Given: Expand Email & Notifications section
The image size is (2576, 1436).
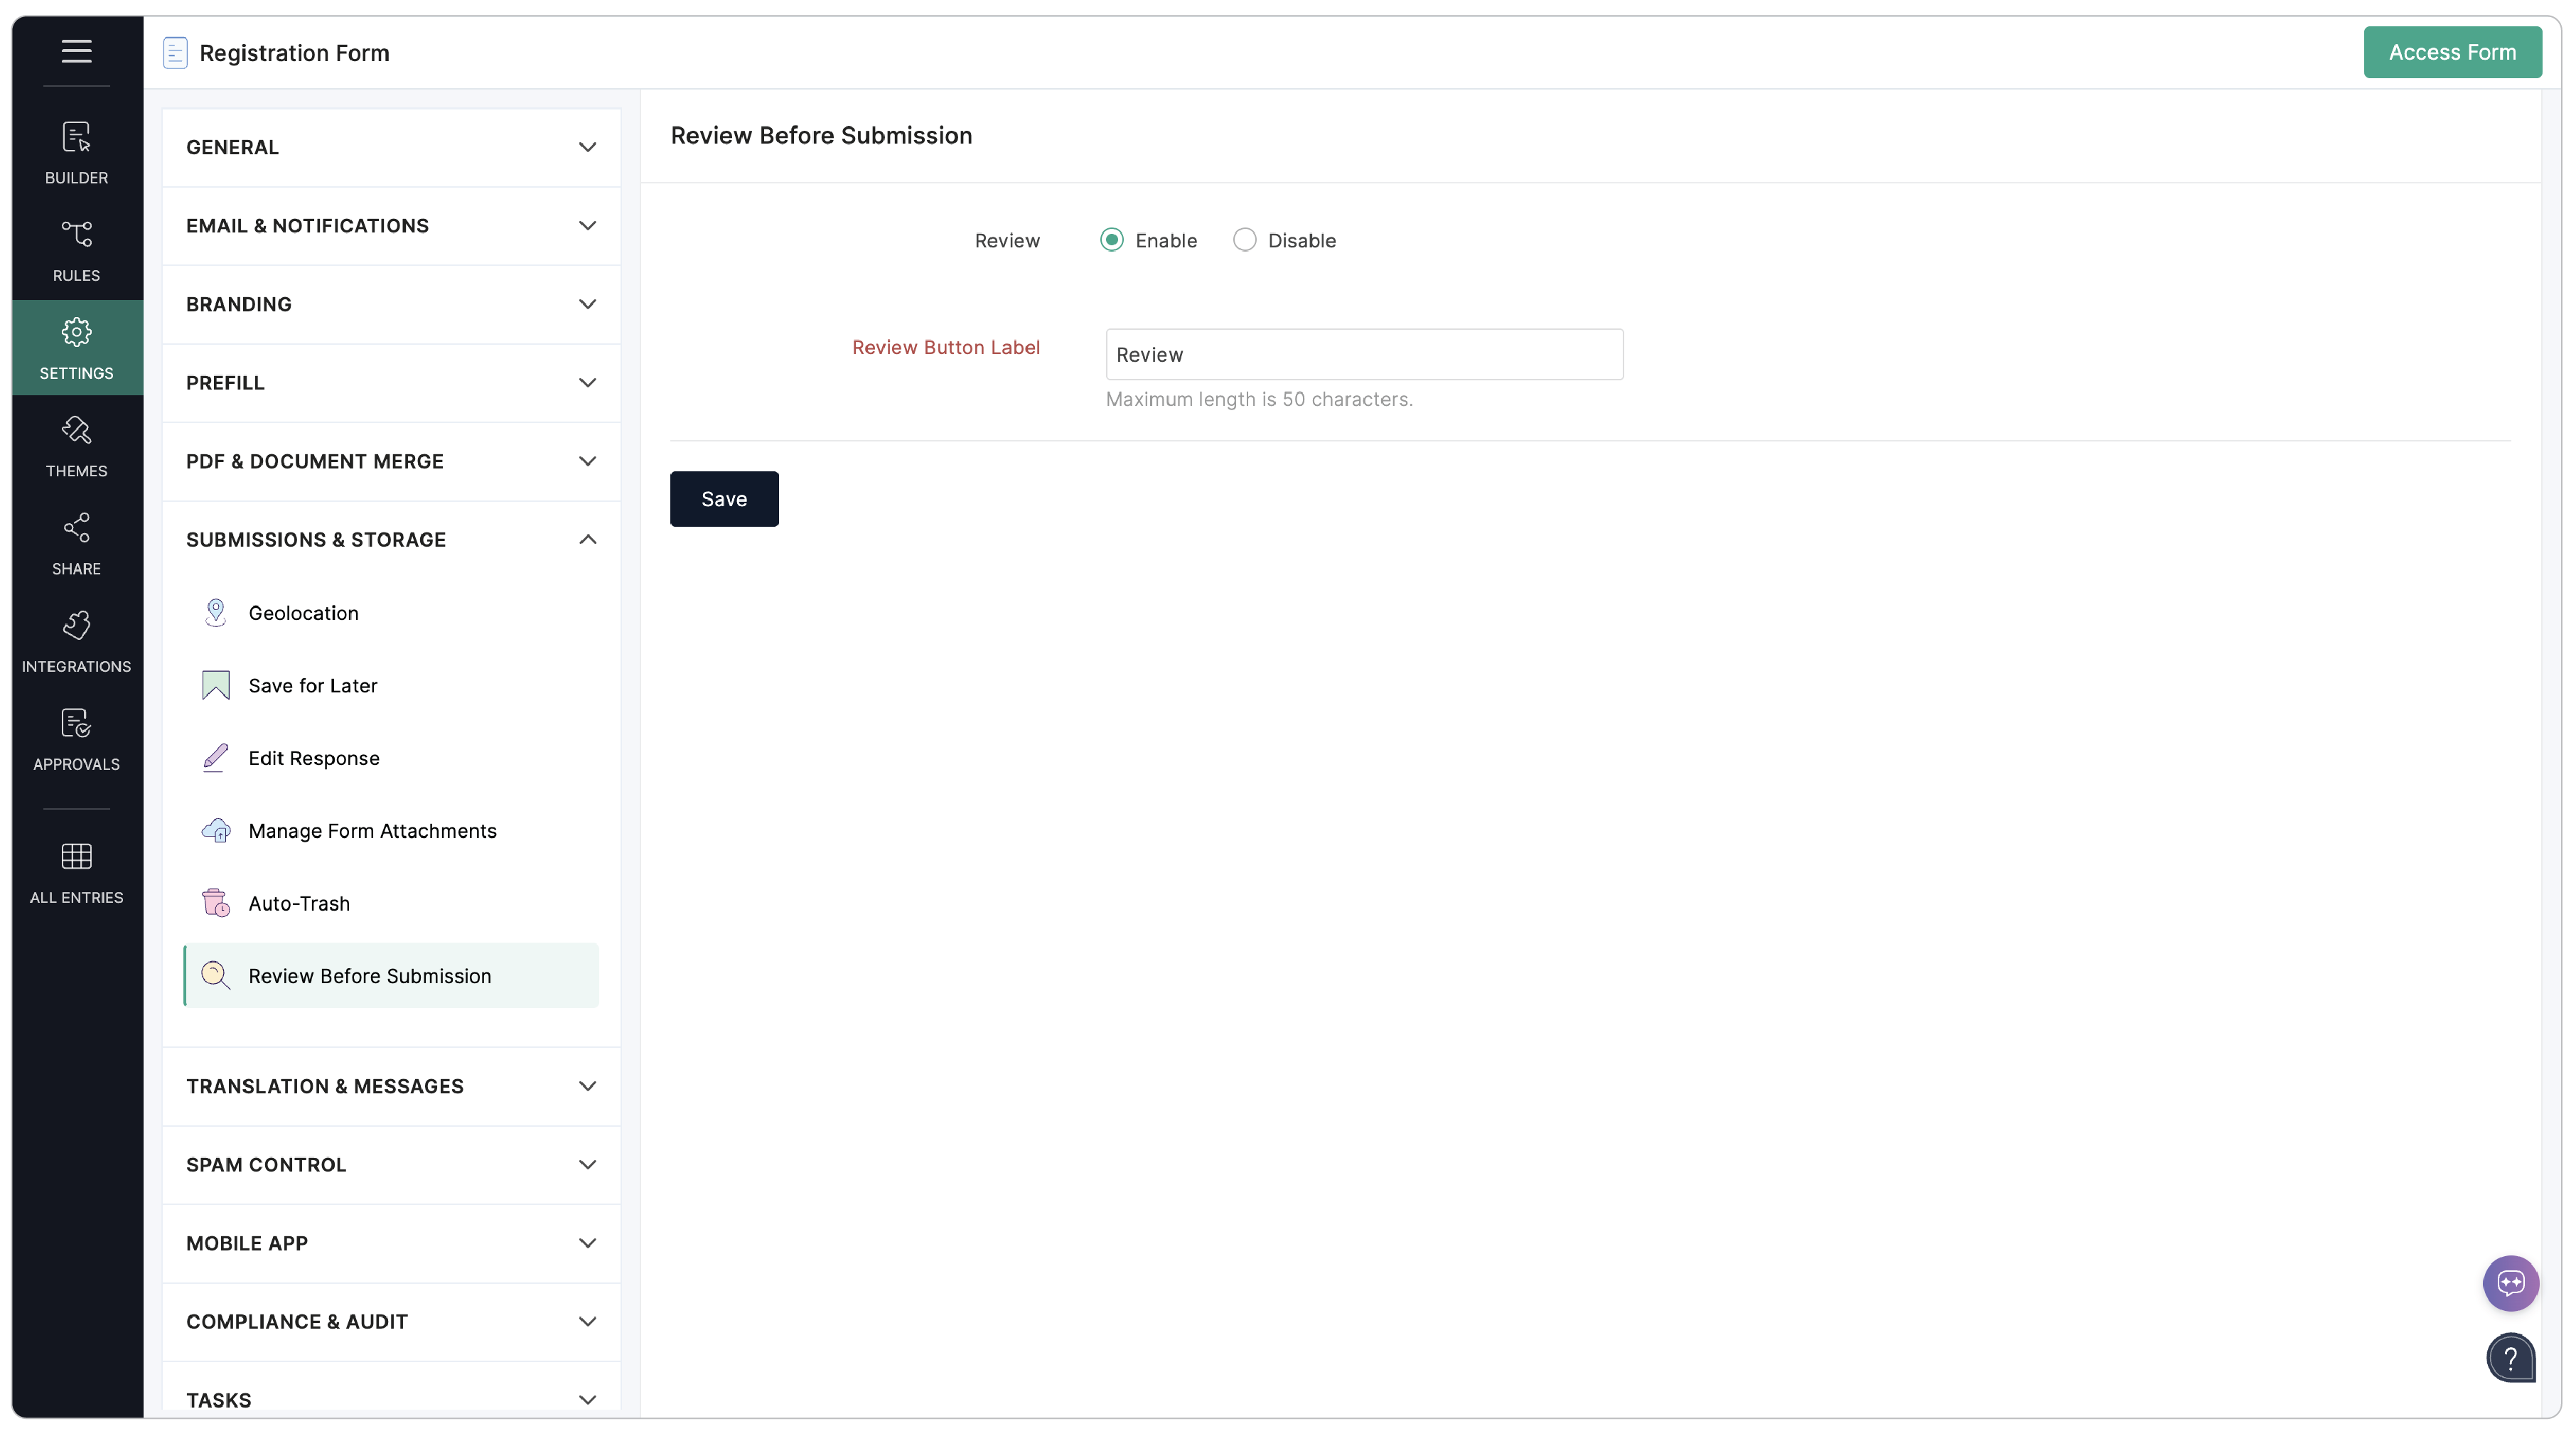Looking at the screenshot, I should 391,226.
